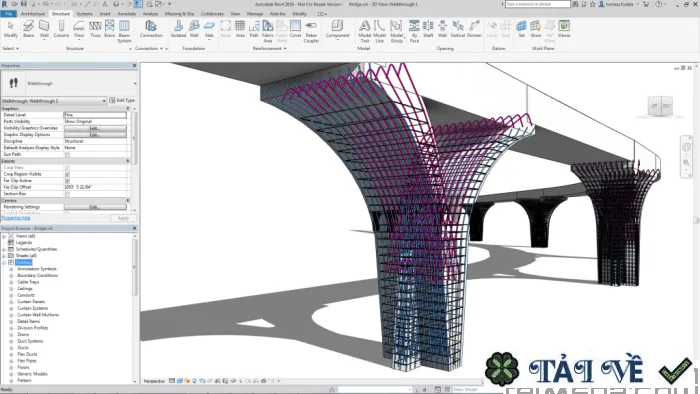Select the Truss tool
The width and height of the screenshot is (700, 394).
(x=95, y=29)
